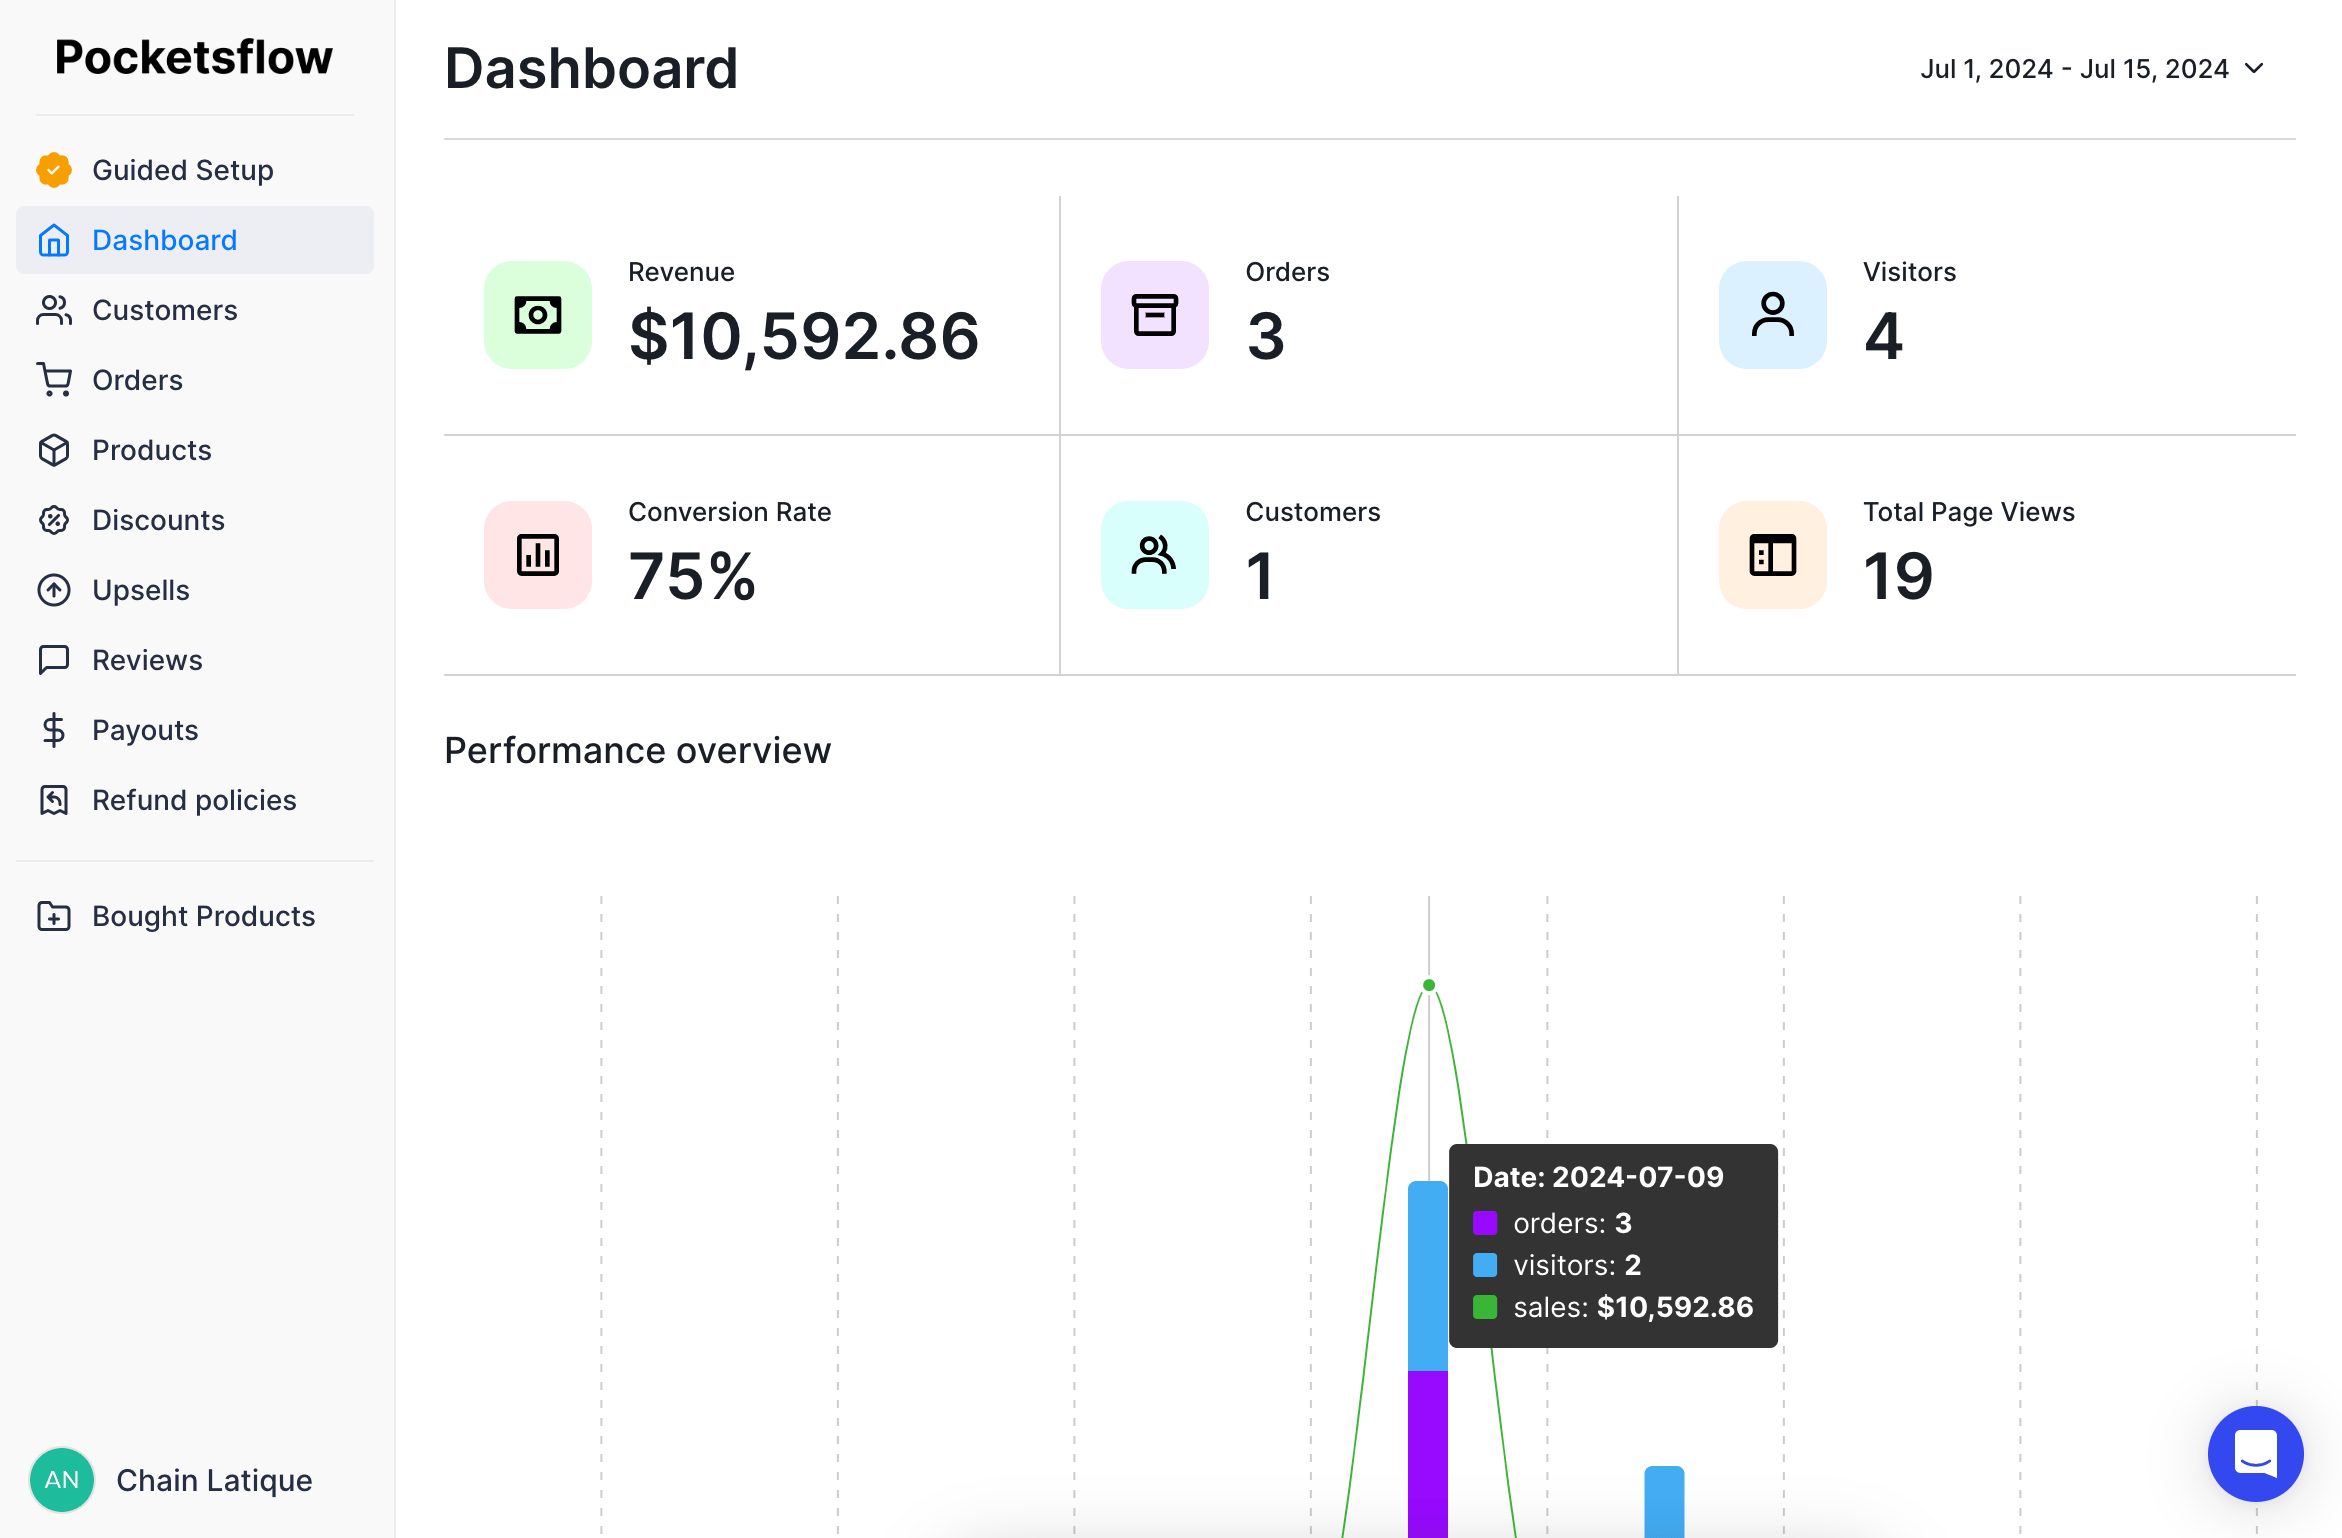Click the Customers people icon in sidebar
The width and height of the screenshot is (2342, 1538).
coord(54,310)
